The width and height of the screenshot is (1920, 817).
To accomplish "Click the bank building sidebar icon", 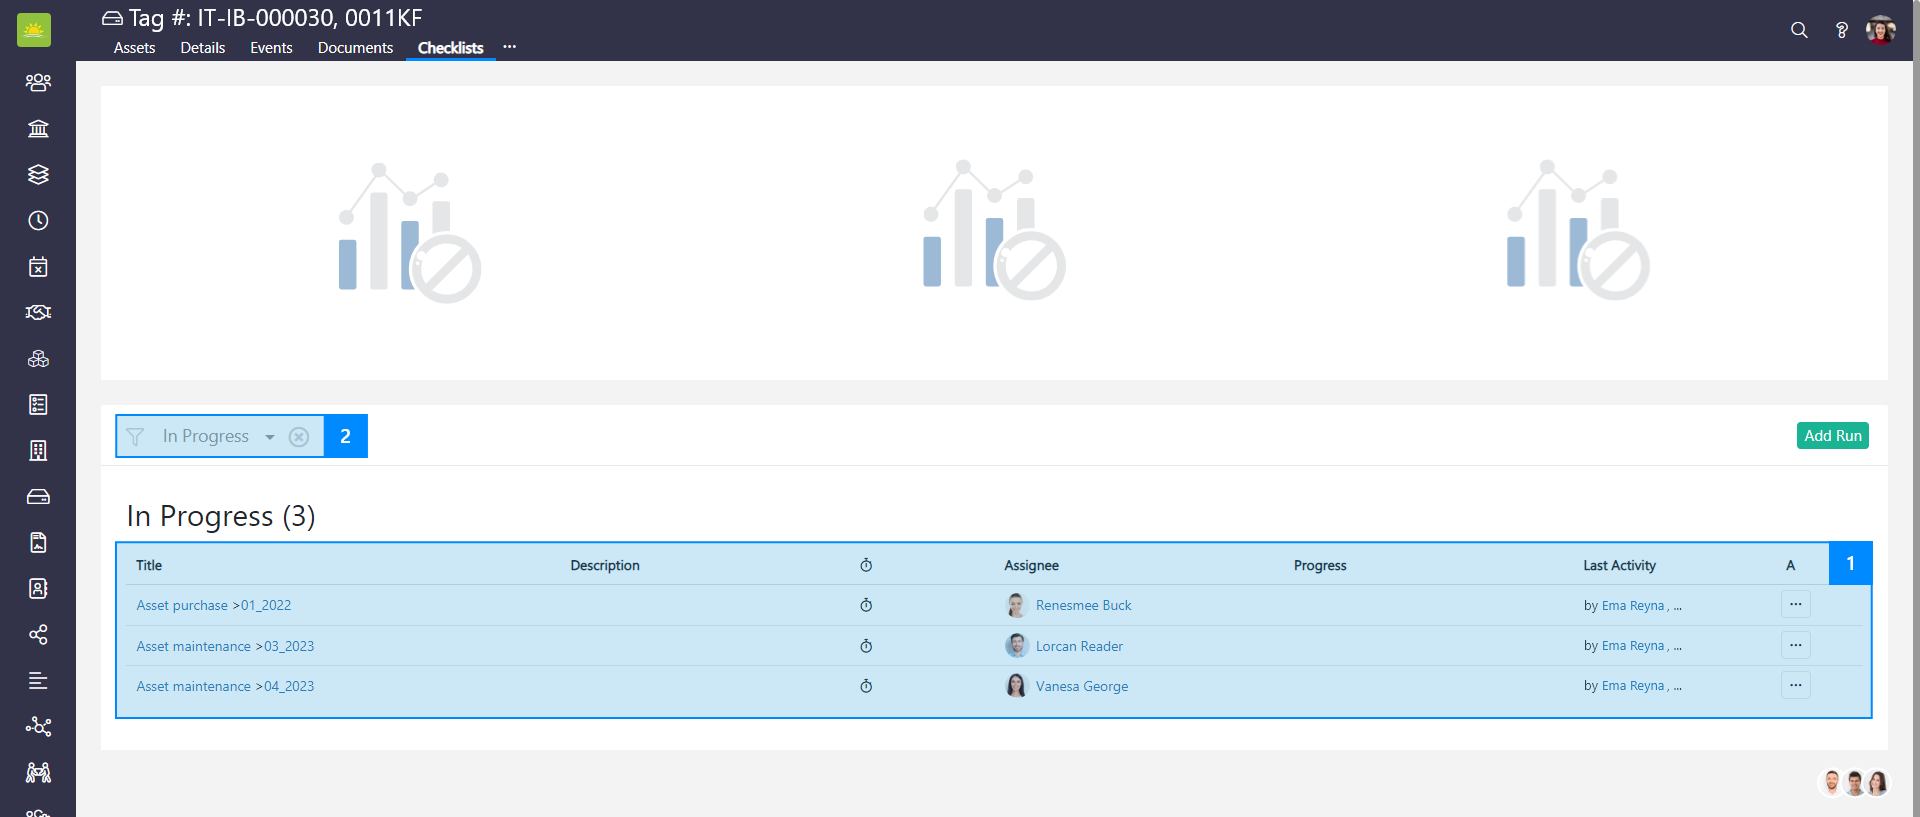I will coord(38,128).
